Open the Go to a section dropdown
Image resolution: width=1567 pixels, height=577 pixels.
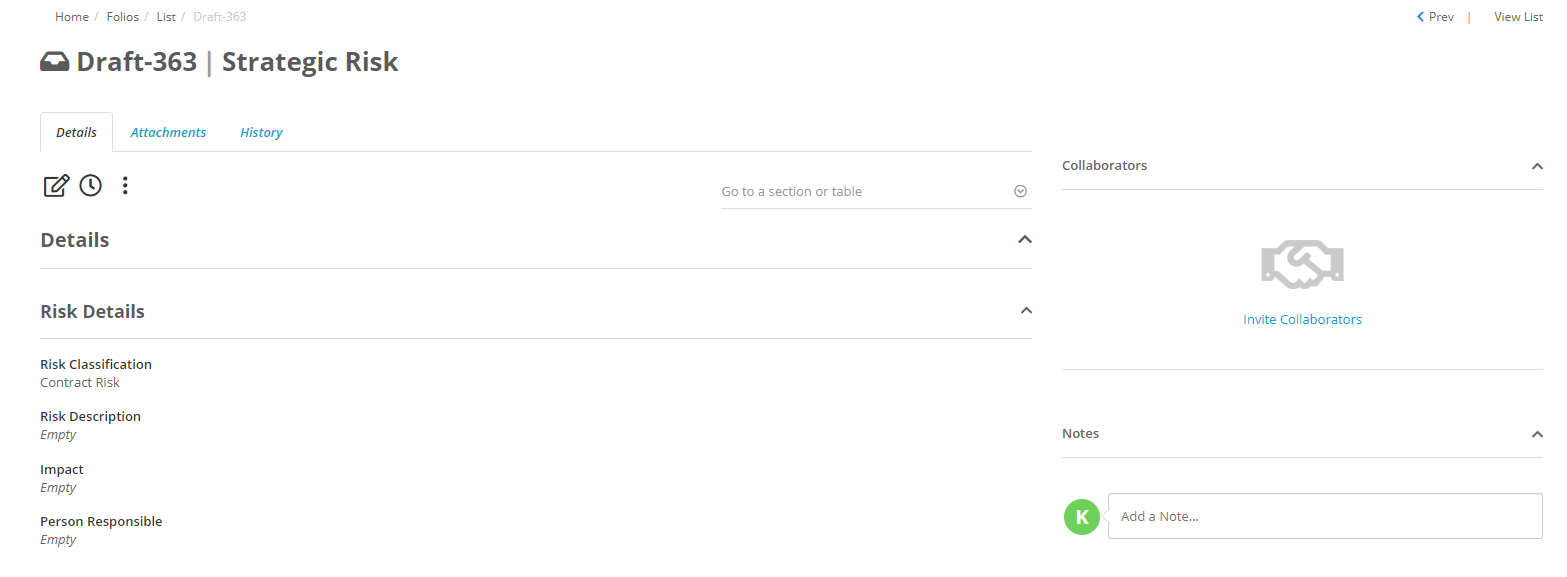point(876,191)
